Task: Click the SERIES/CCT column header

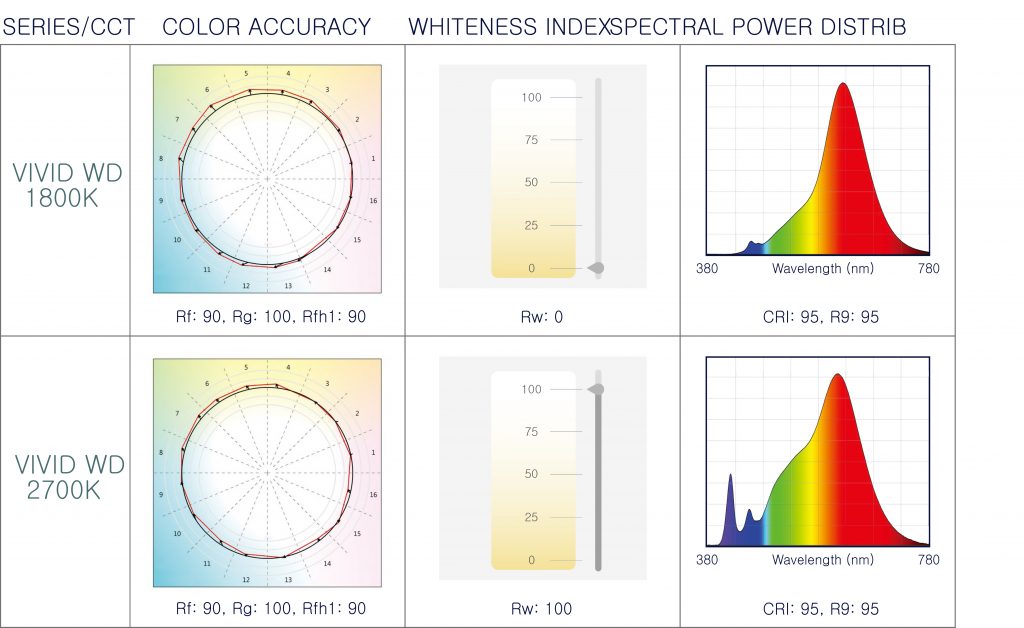Action: pyautogui.click(x=69, y=27)
